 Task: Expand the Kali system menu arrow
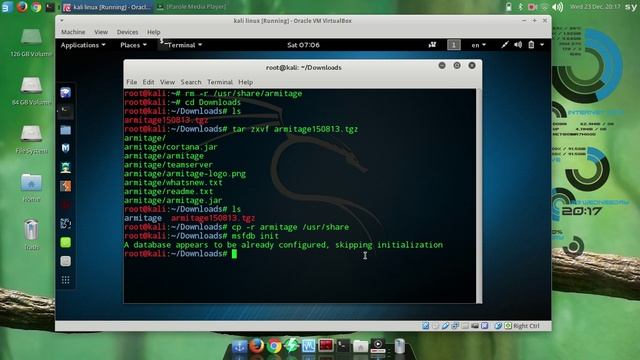542,45
